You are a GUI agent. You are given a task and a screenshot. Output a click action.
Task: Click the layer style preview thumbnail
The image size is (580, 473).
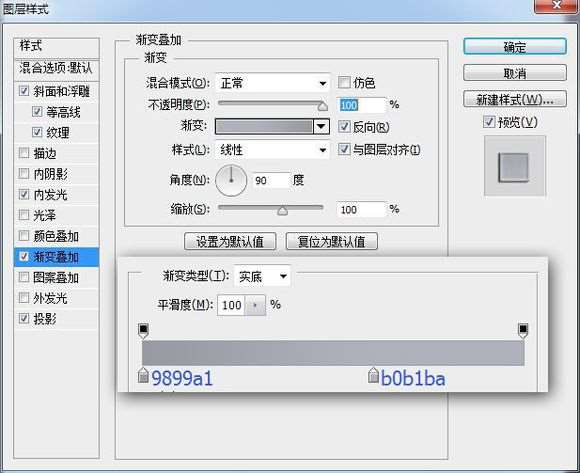pyautogui.click(x=515, y=165)
